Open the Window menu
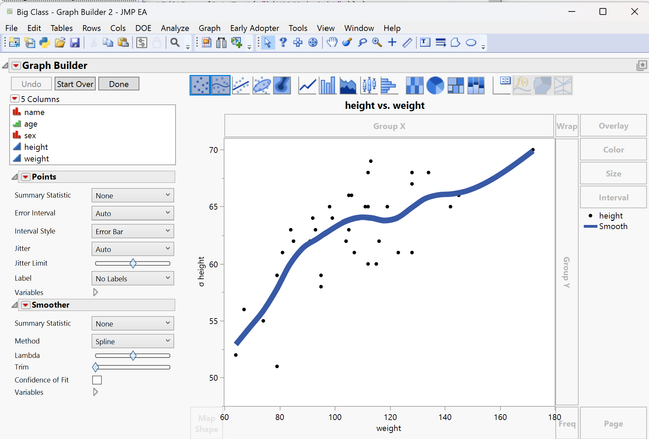The image size is (649, 439). tap(359, 28)
